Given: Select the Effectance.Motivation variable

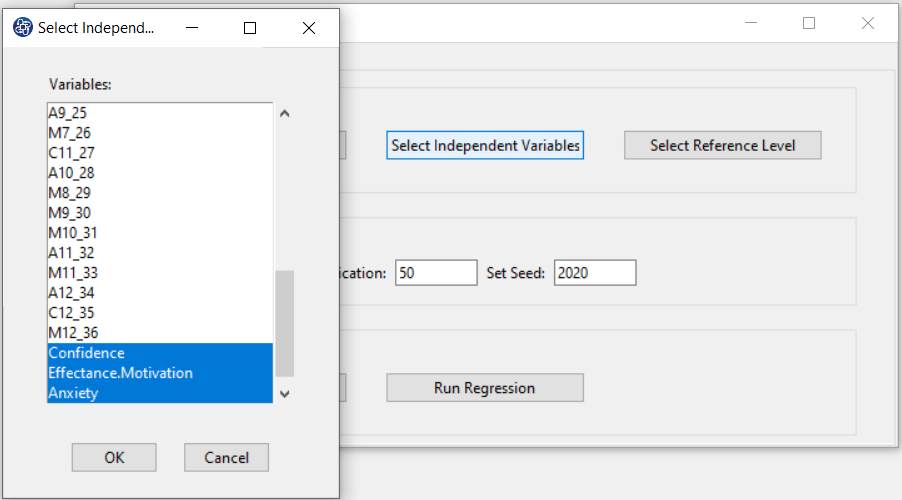Looking at the screenshot, I should tap(160, 373).
